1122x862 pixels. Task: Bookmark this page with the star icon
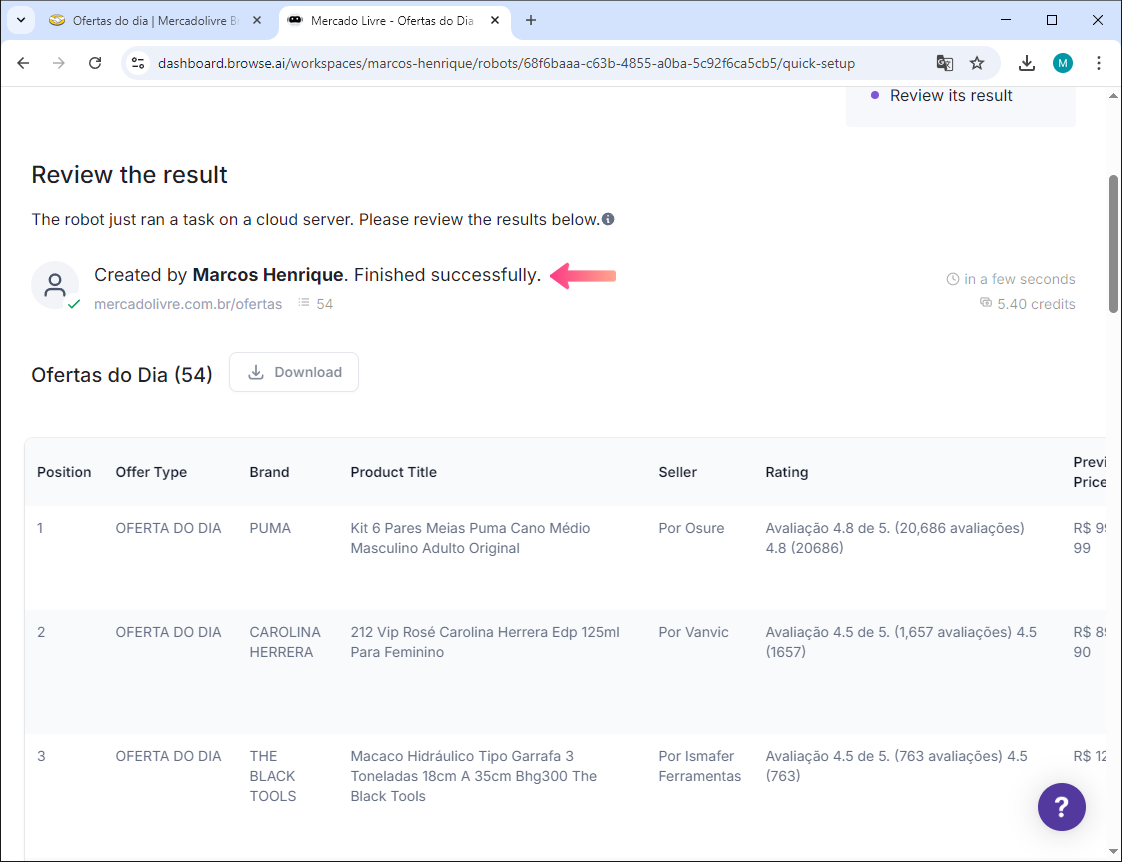point(977,63)
